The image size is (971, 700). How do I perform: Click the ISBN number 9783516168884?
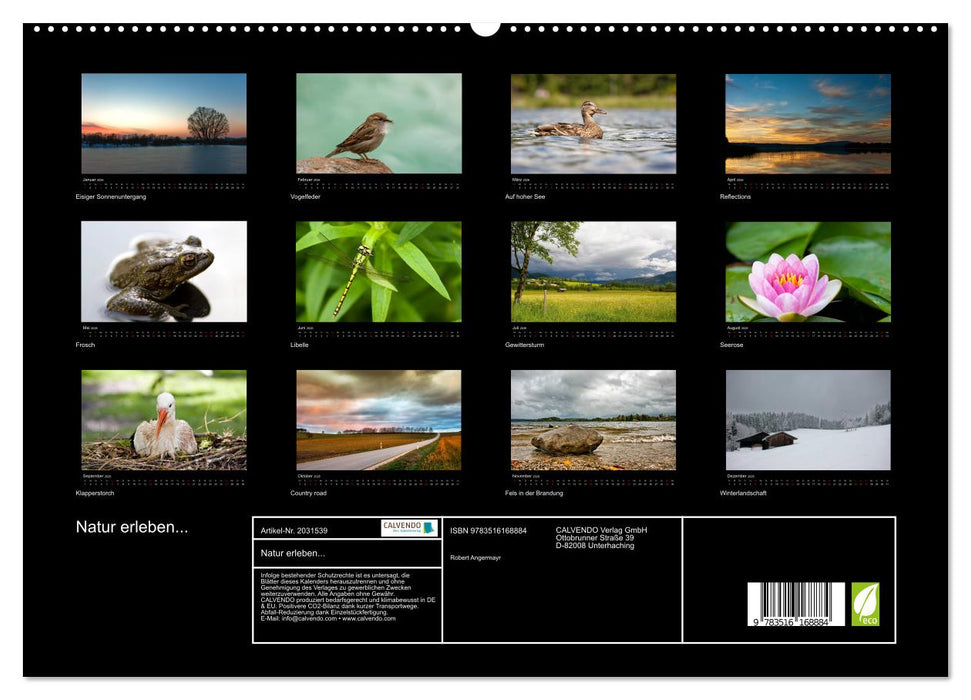[x=490, y=532]
